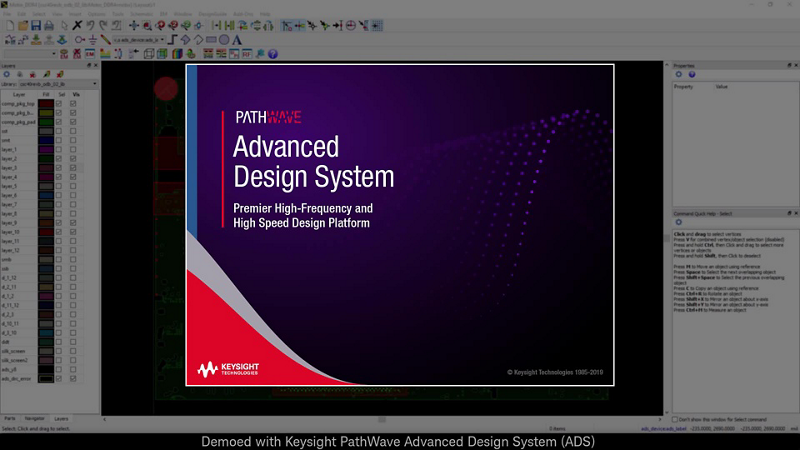The height and width of the screenshot is (450, 800).
Task: Click the Insert Pin icon
Action: pyautogui.click(x=80, y=40)
